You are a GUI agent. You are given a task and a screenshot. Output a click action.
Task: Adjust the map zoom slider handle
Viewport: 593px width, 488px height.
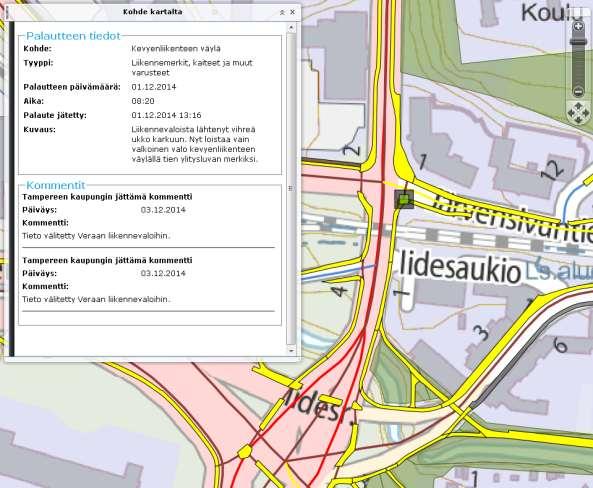[x=578, y=41]
